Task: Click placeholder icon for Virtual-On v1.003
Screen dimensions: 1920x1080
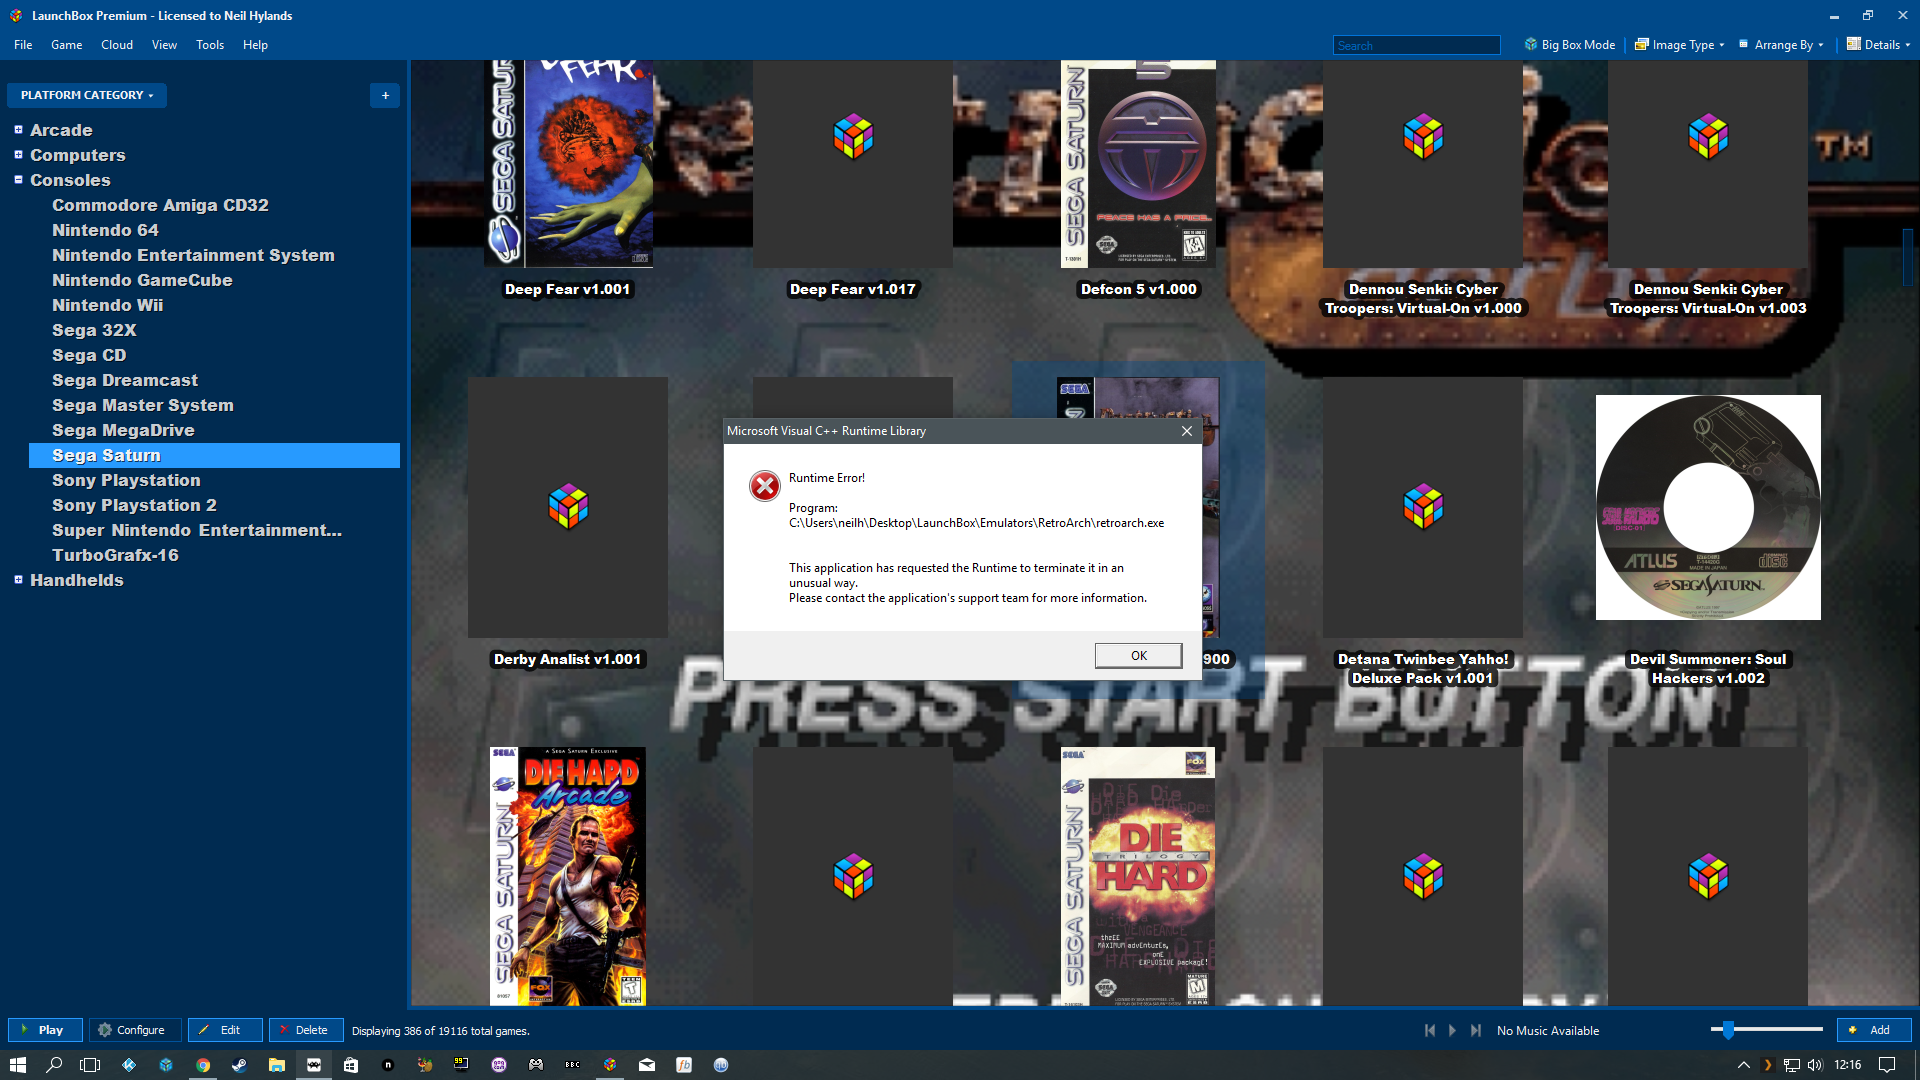Action: pyautogui.click(x=1708, y=137)
